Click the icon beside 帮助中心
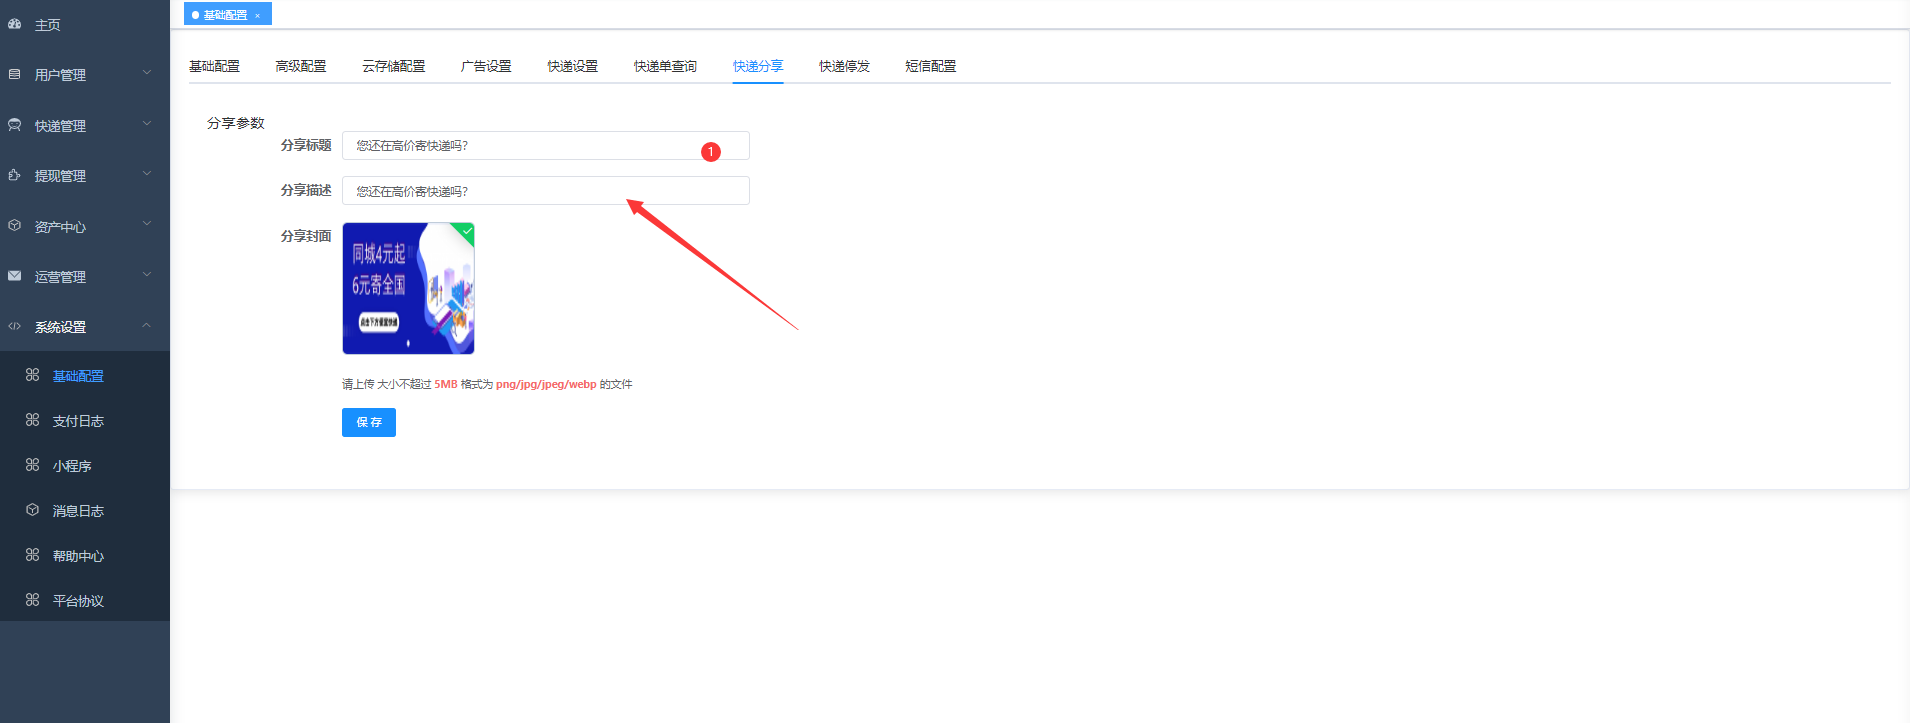1910x723 pixels. click(x=32, y=555)
